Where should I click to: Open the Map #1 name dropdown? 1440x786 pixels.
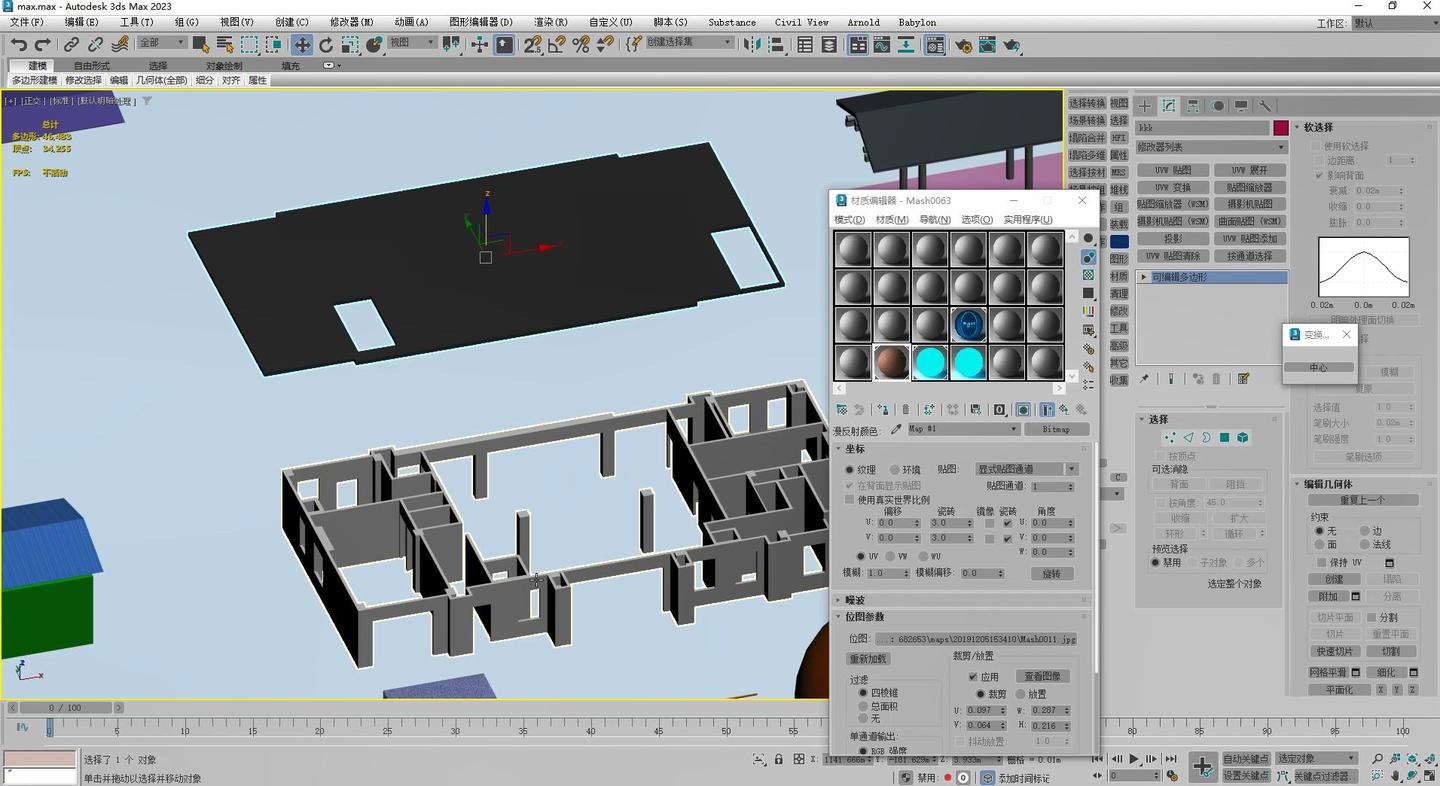tap(963, 429)
